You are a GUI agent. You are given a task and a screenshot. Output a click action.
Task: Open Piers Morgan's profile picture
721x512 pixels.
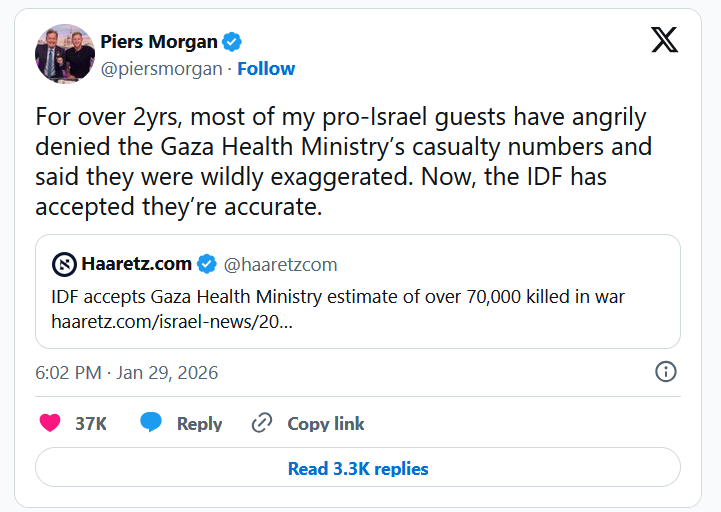pos(65,53)
